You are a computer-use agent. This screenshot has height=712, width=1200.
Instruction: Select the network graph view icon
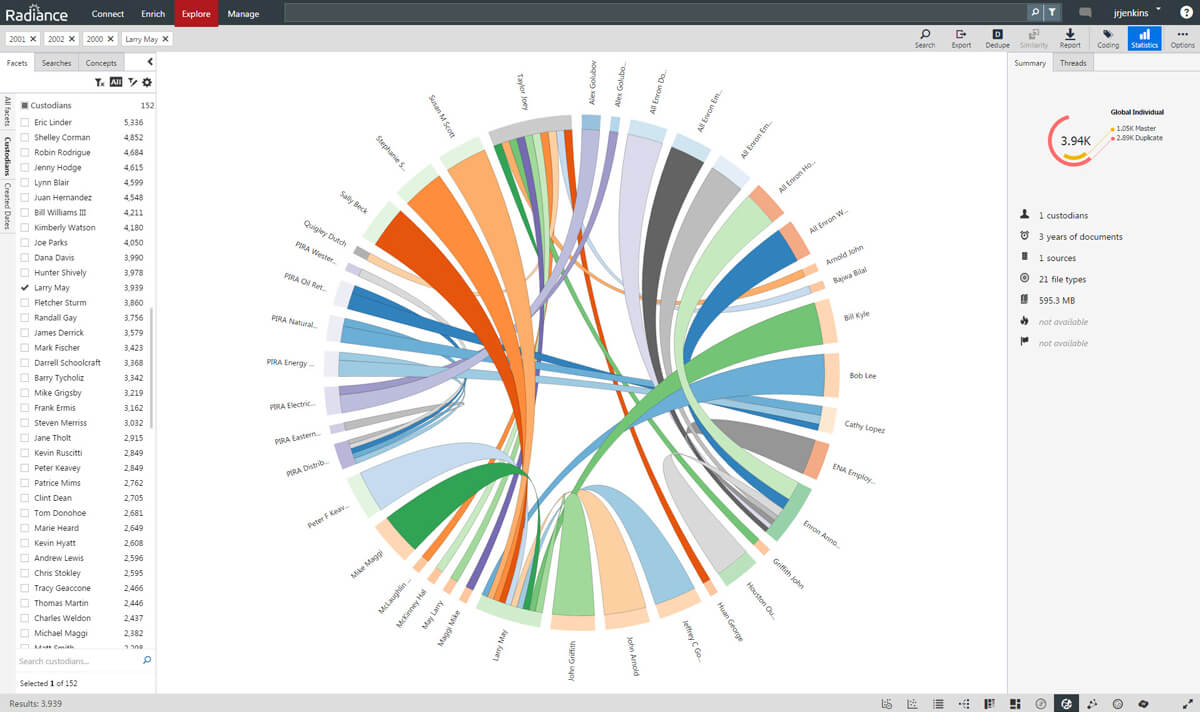click(1092, 703)
